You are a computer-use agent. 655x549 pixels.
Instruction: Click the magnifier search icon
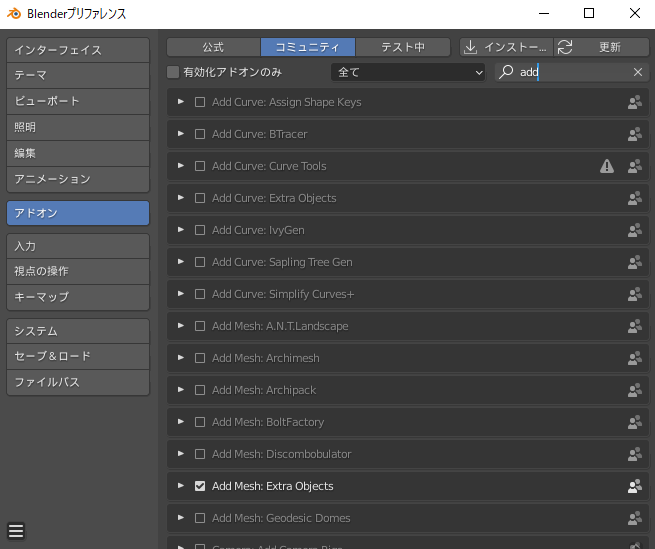pyautogui.click(x=506, y=72)
